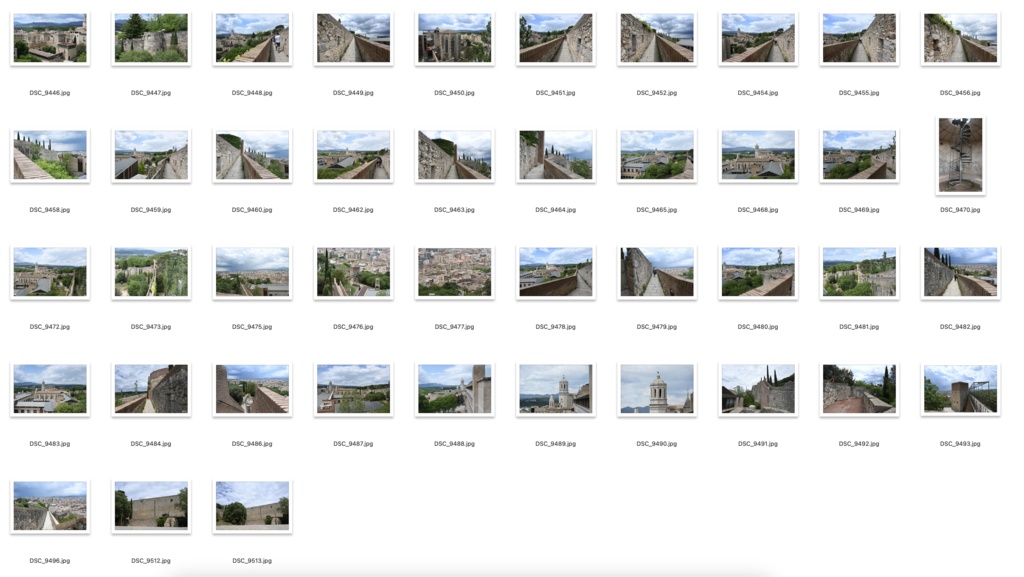This screenshot has width=1024, height=577.
Task: Select the DSC_9493.jpg thumbnail
Action: click(x=961, y=389)
